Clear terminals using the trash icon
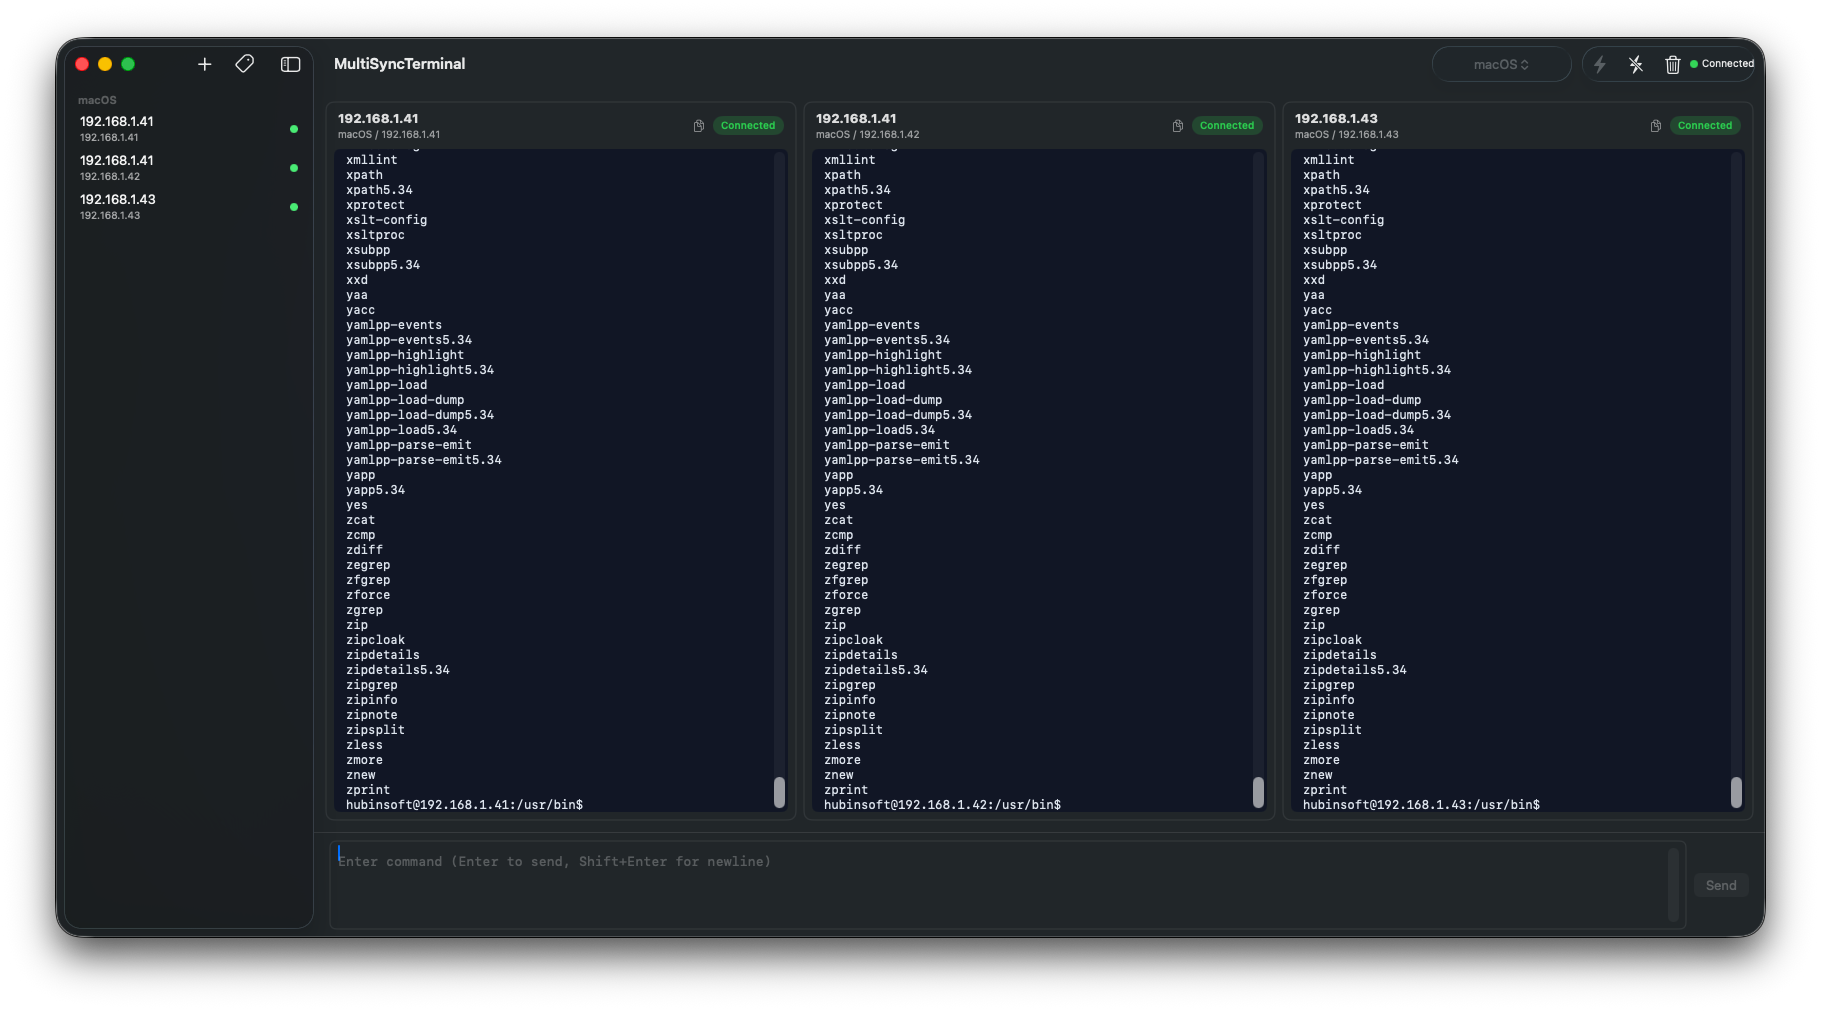This screenshot has width=1821, height=1011. 1672,64
